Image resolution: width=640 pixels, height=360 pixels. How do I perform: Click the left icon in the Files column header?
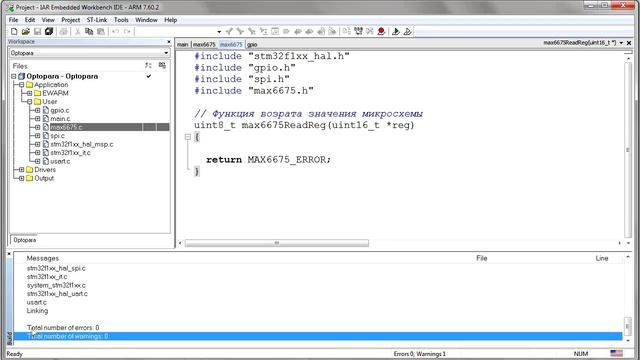click(148, 65)
